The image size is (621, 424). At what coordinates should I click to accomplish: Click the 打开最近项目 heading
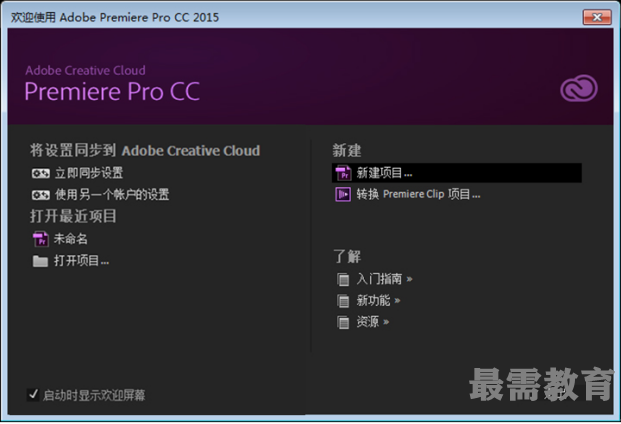pos(73,216)
